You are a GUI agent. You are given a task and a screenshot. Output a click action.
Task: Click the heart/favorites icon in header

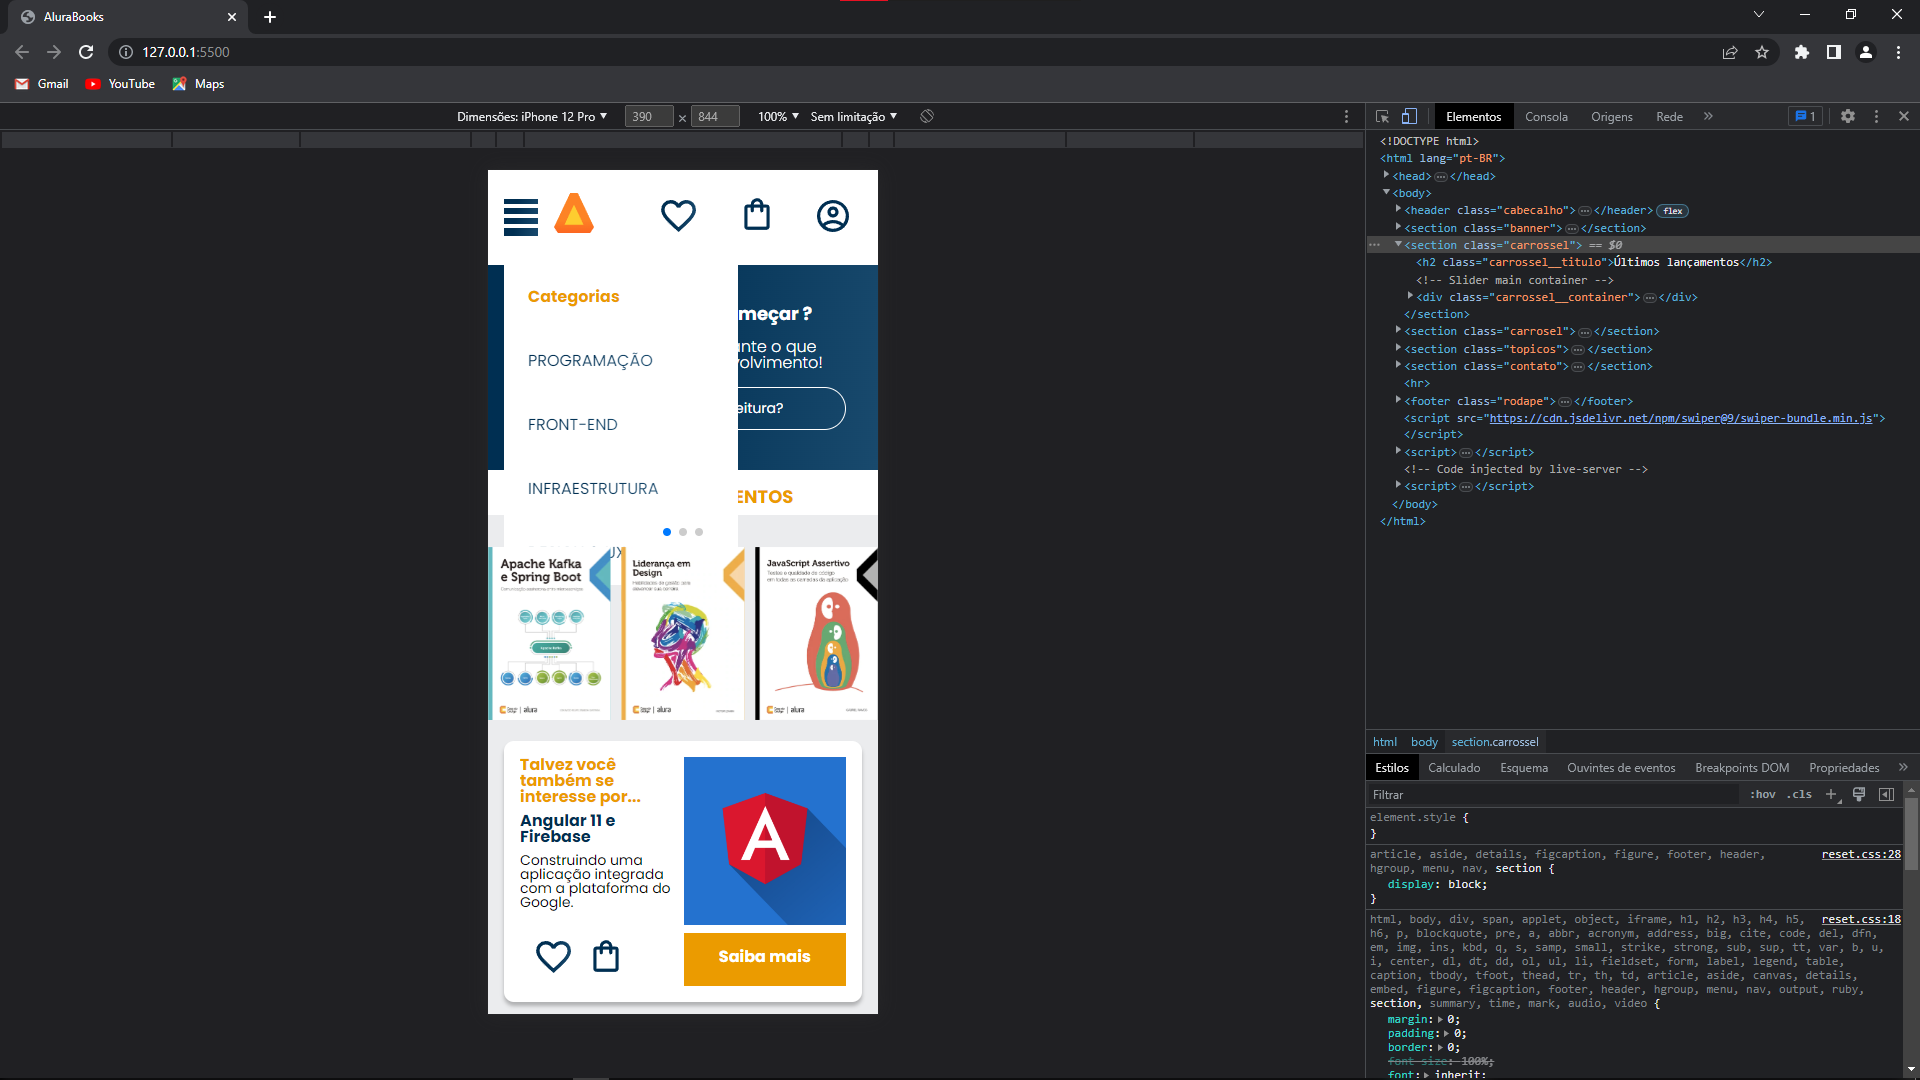679,215
